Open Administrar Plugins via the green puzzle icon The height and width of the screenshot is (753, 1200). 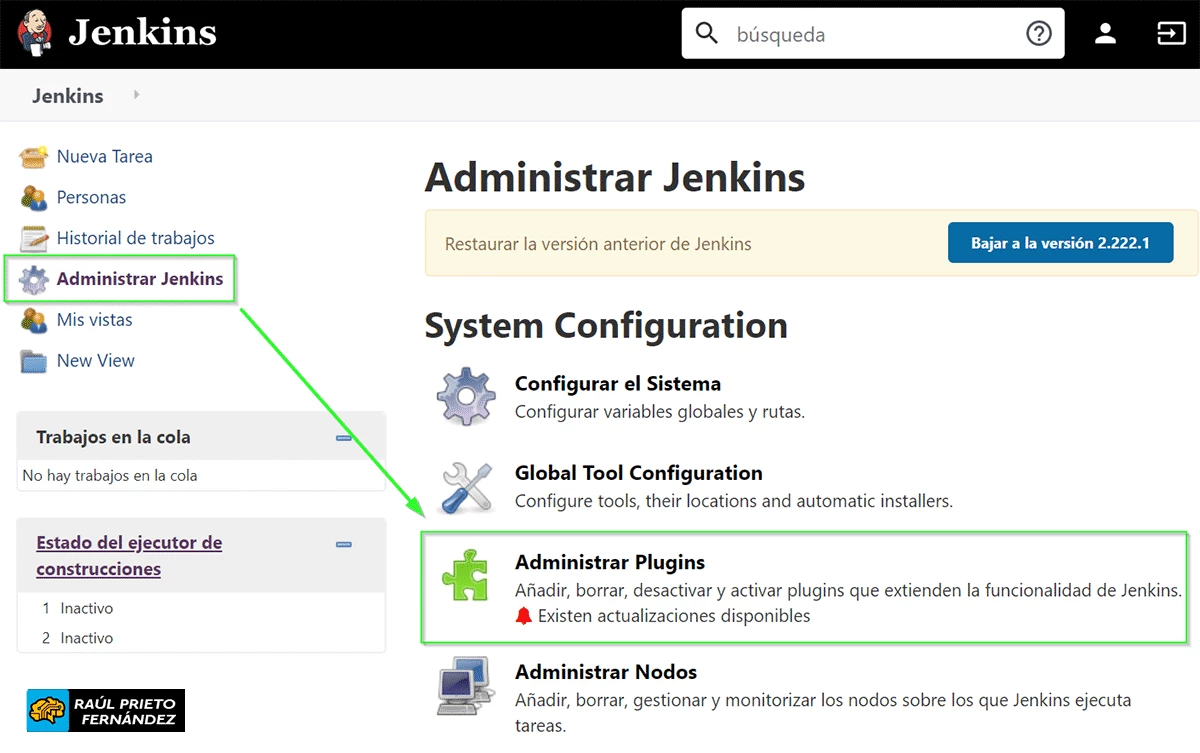pos(466,578)
